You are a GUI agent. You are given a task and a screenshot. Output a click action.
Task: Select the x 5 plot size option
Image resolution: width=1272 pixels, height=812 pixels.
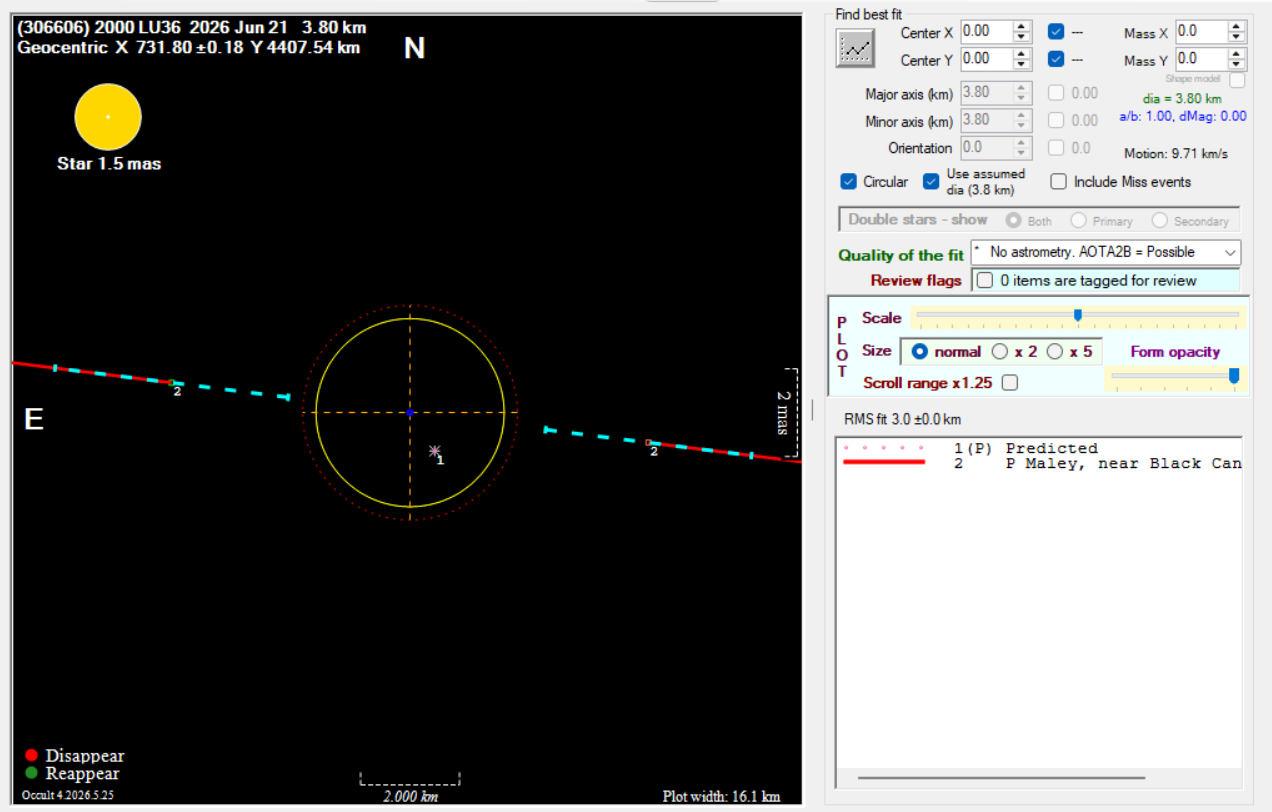[x=1054, y=352]
